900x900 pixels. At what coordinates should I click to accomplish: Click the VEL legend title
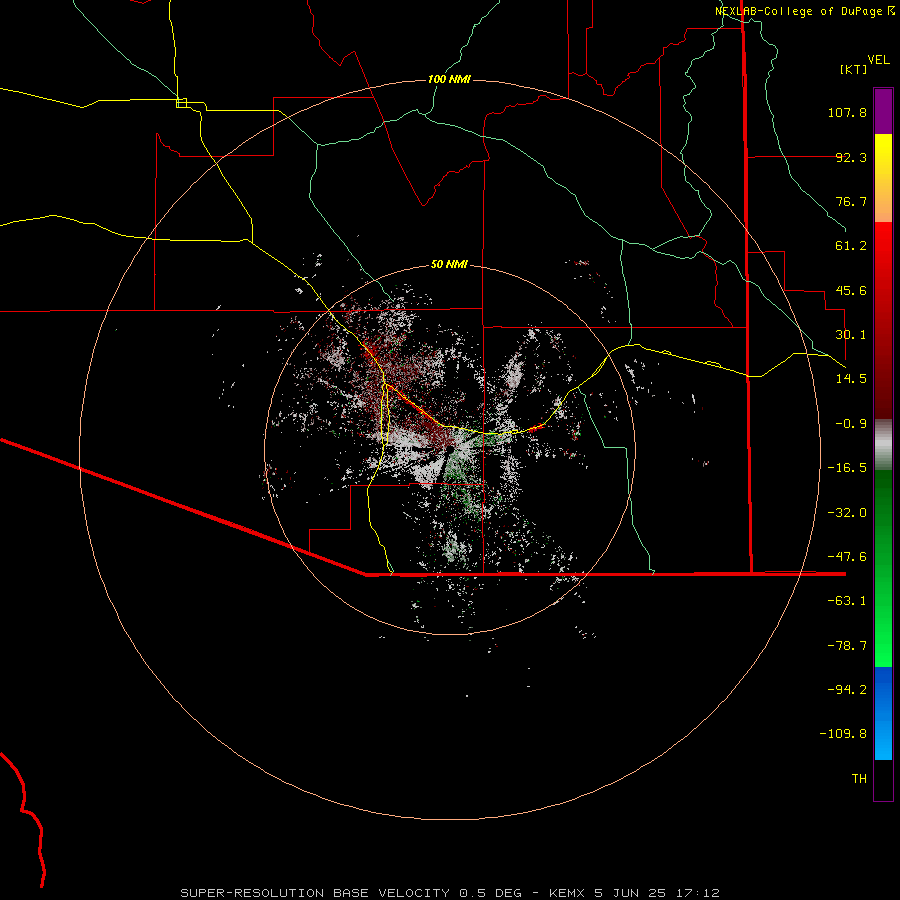(878, 60)
